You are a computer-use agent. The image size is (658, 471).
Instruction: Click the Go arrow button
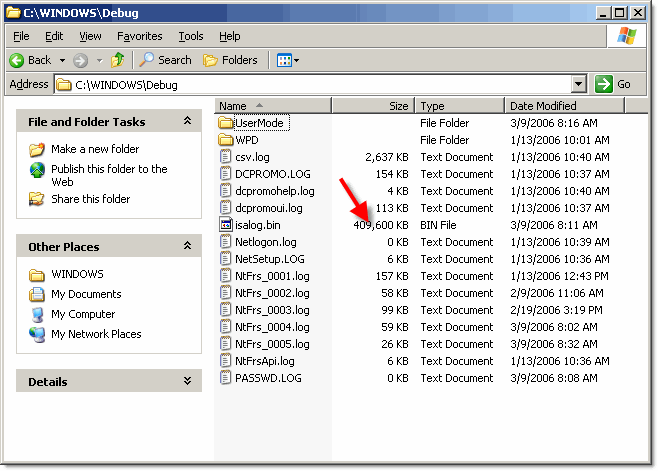(x=604, y=84)
